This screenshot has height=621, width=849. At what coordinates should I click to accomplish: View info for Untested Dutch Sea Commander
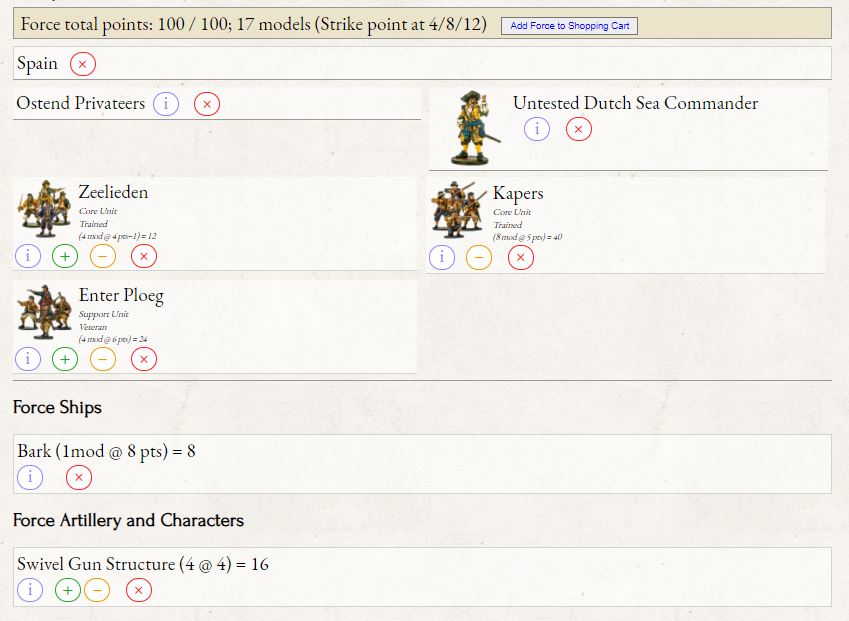(x=537, y=129)
